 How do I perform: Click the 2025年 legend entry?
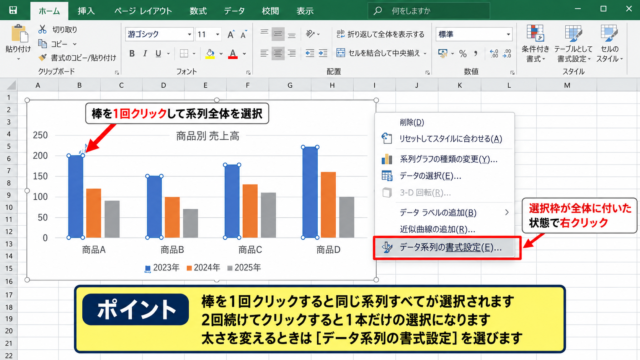coord(244,268)
